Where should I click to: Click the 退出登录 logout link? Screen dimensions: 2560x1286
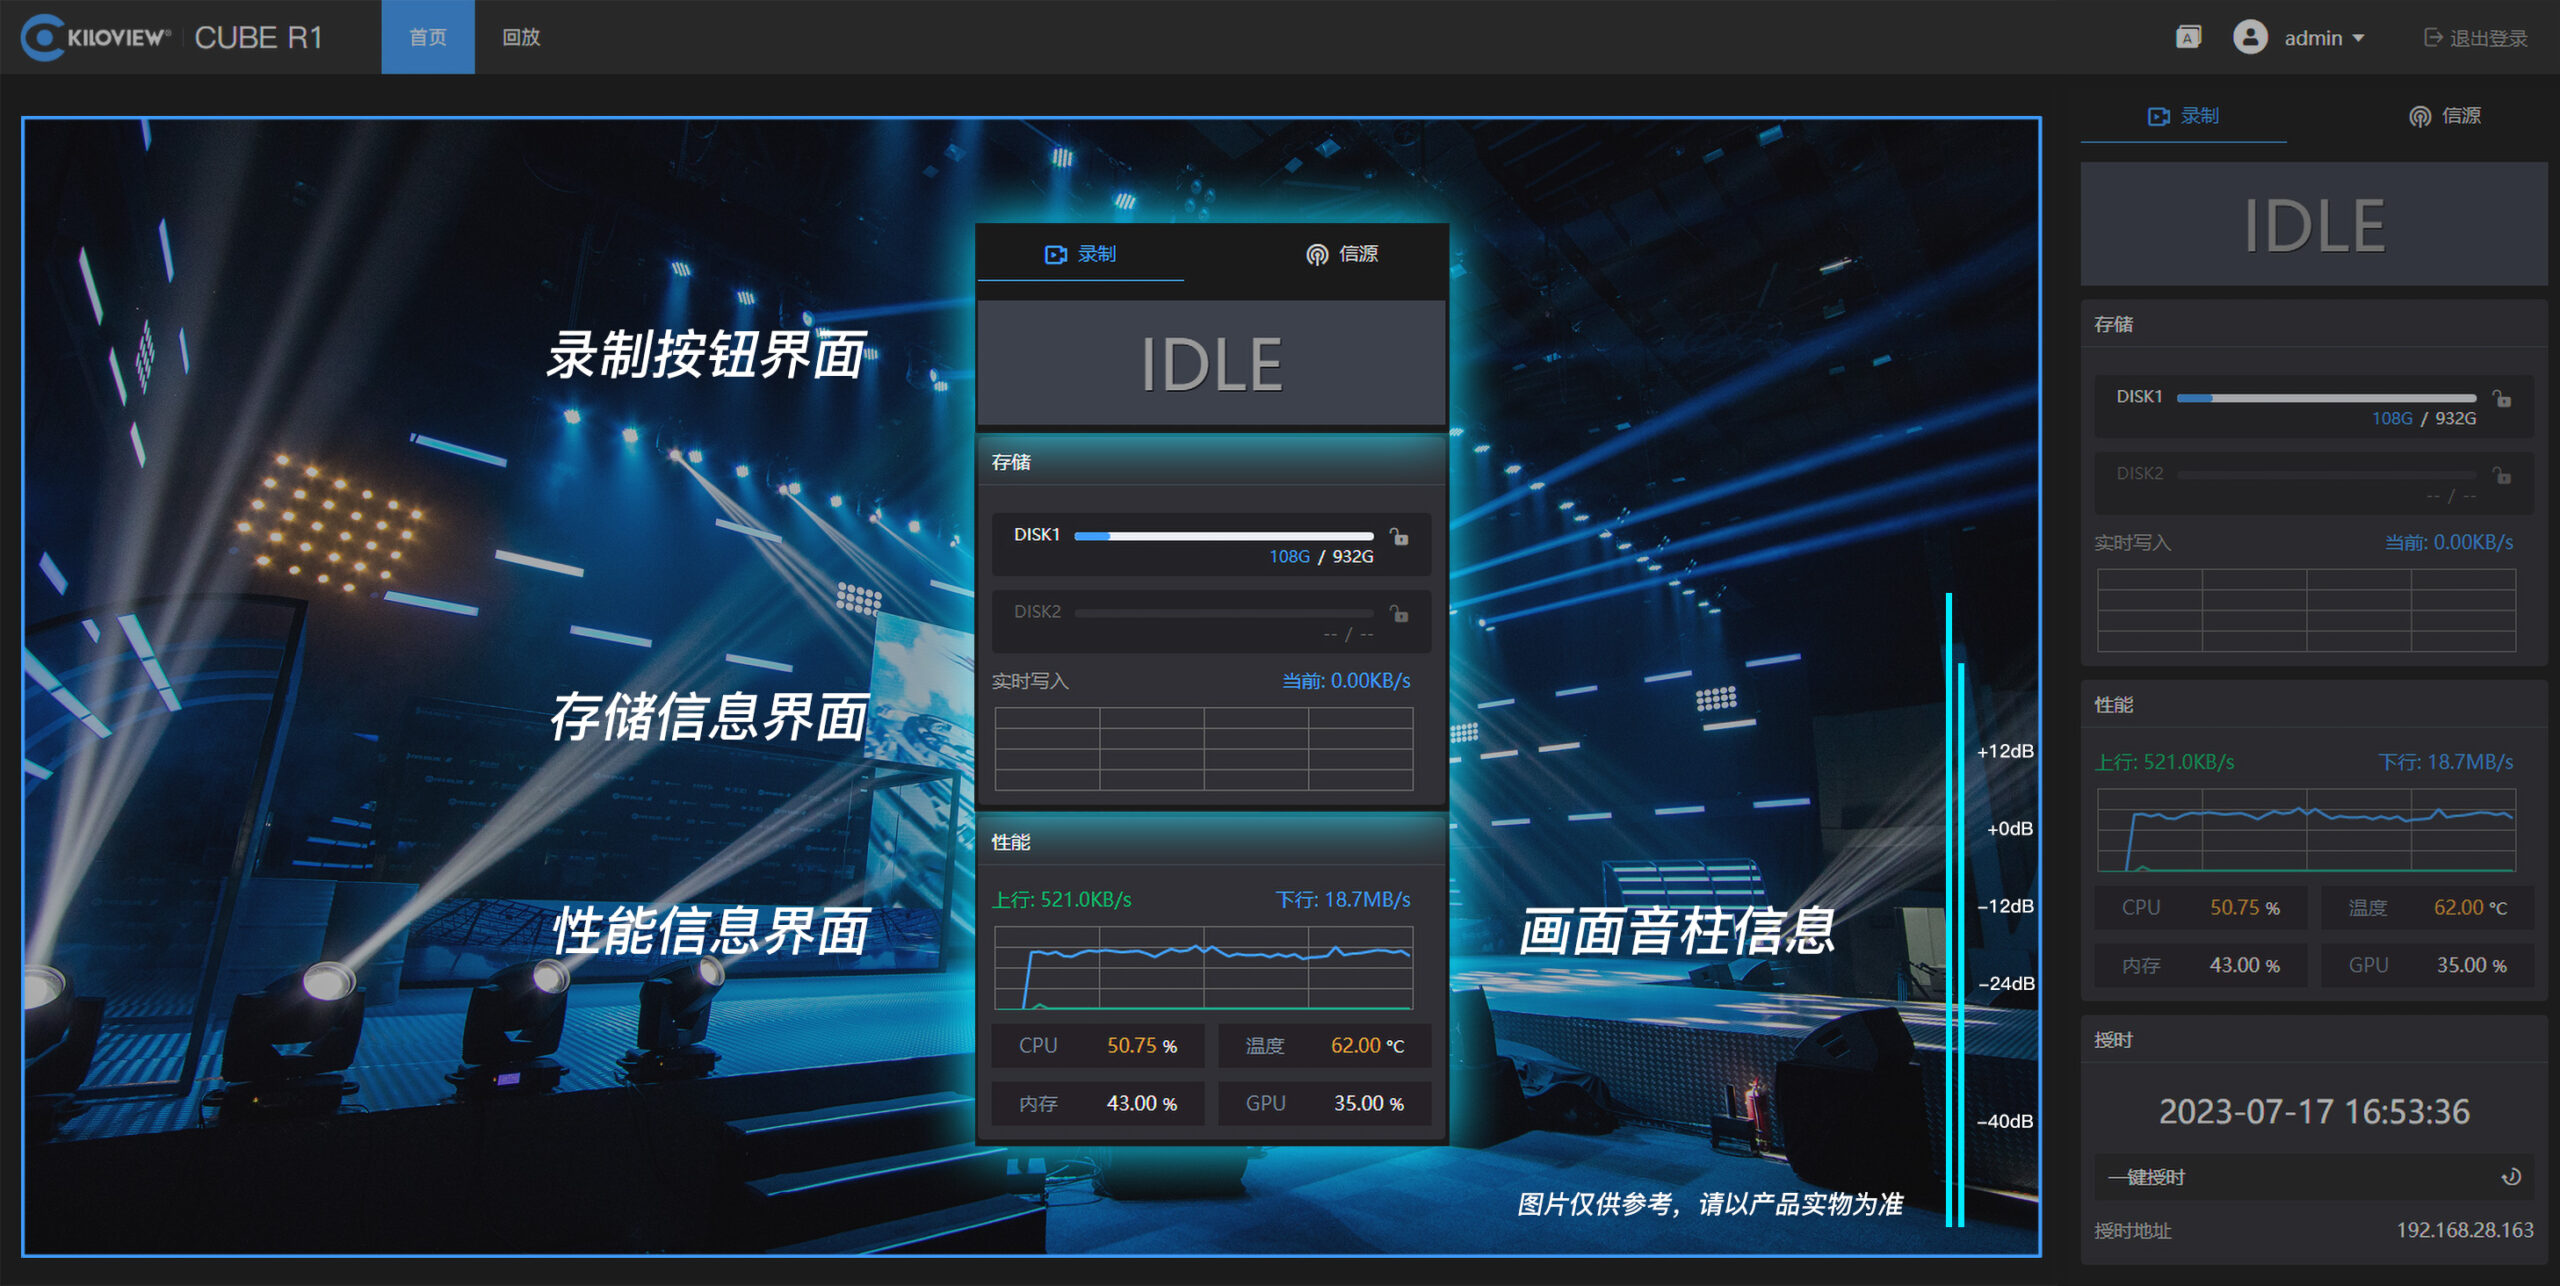2476,38
